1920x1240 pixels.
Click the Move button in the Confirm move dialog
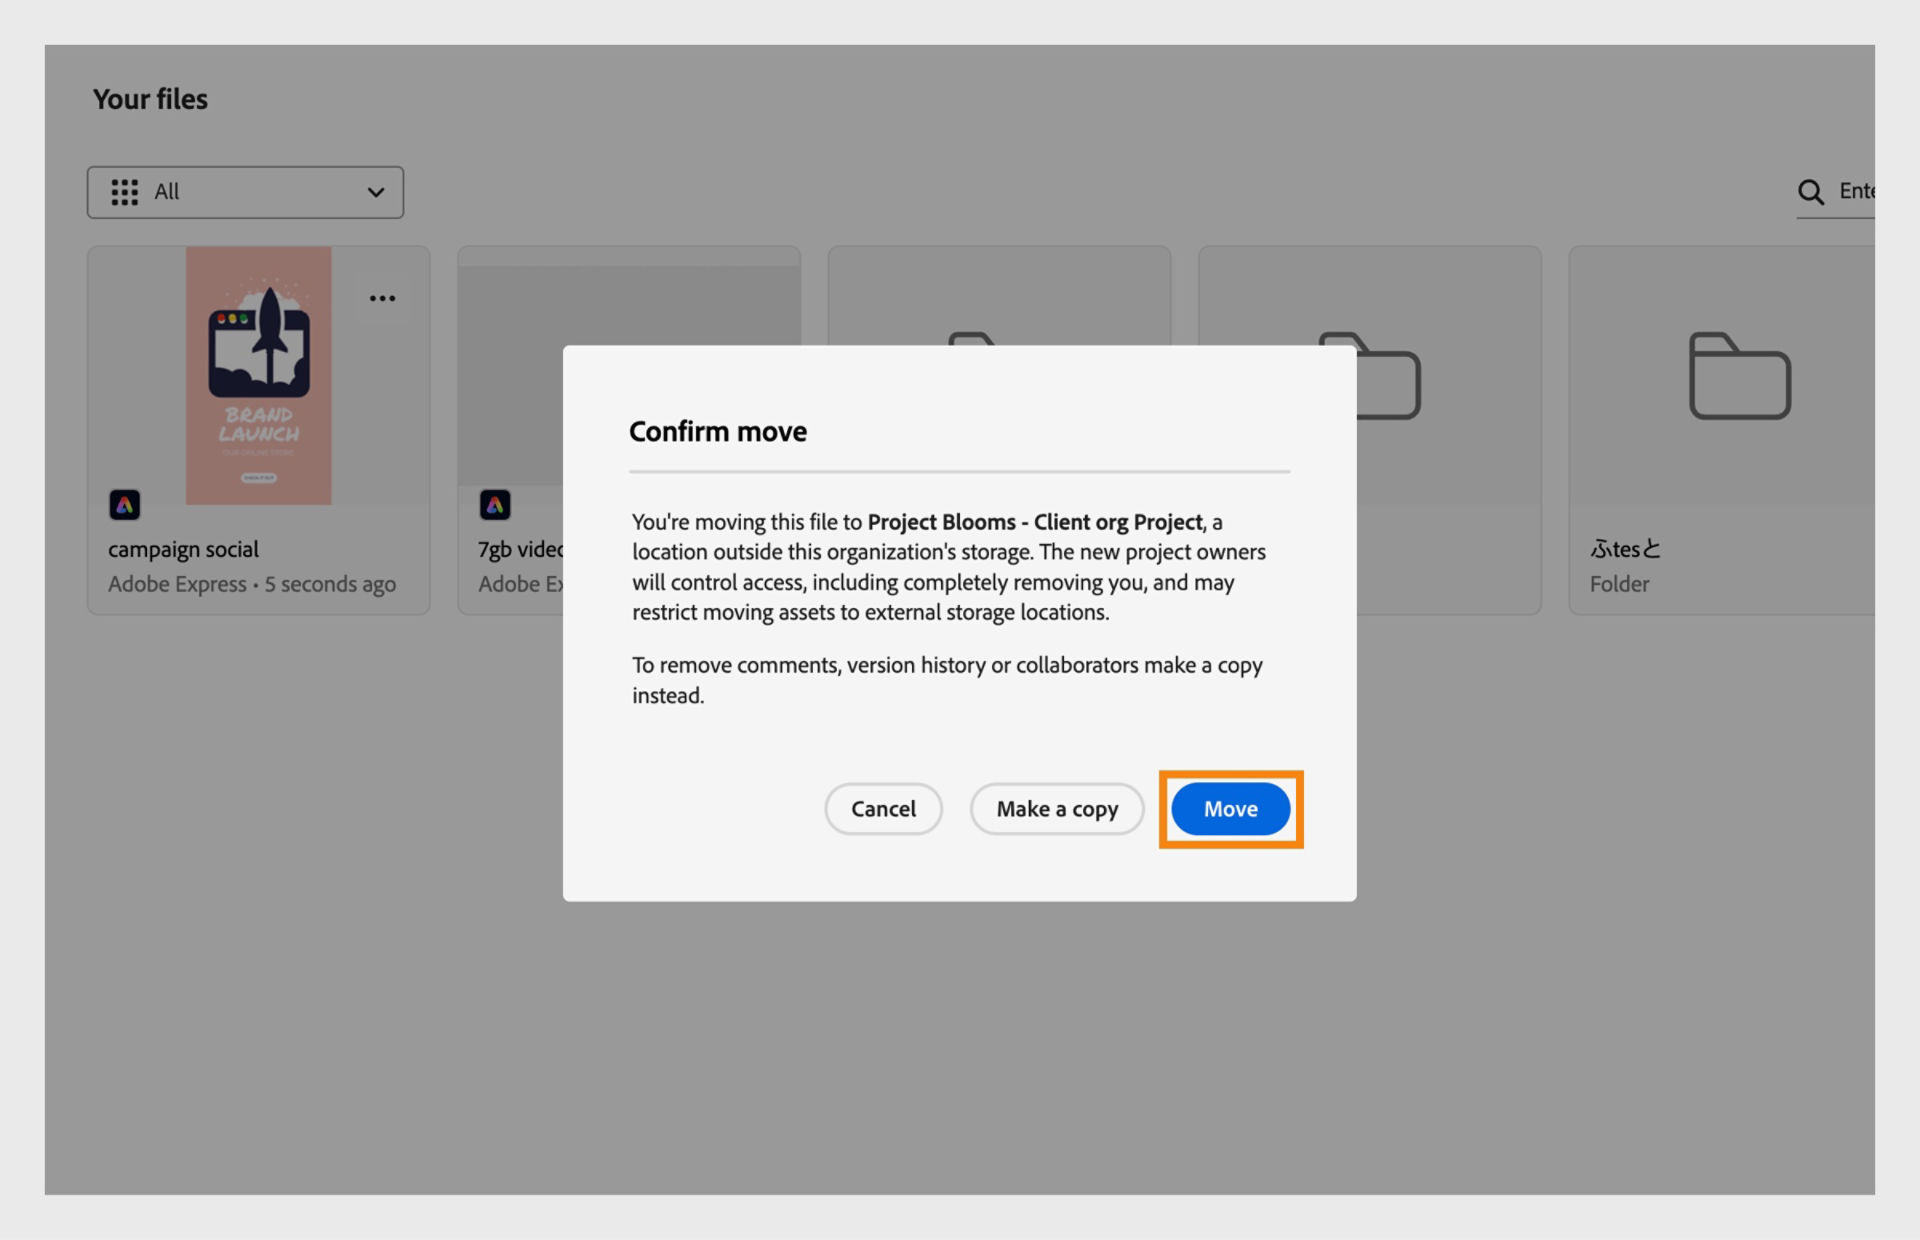point(1230,809)
